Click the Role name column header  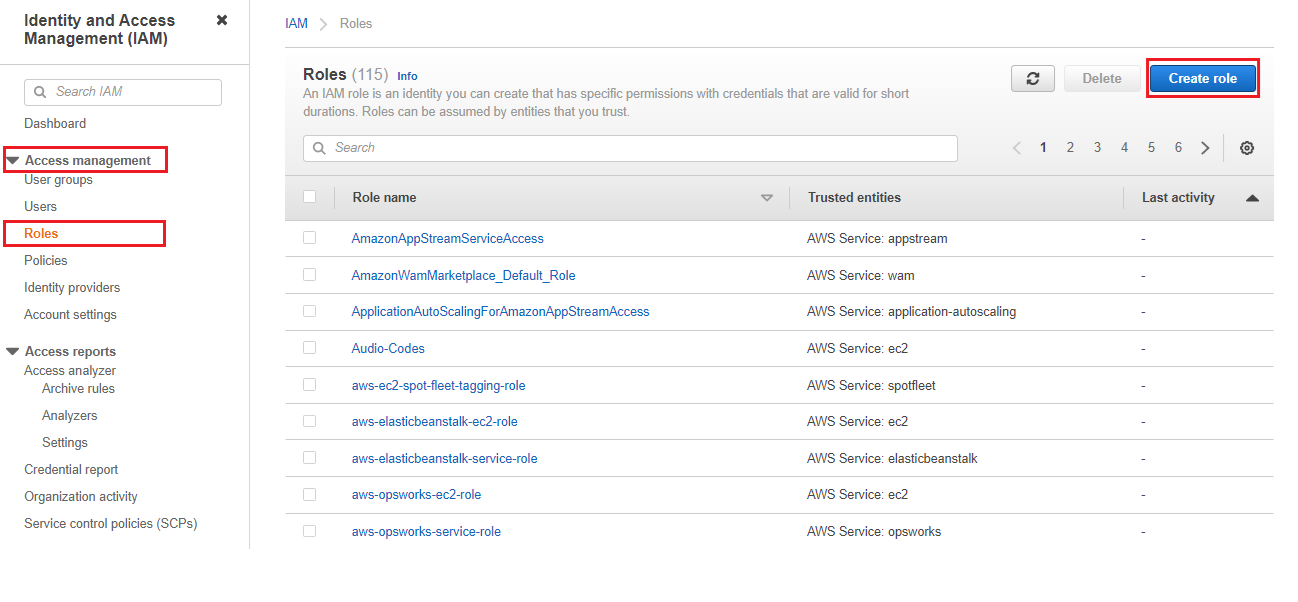pos(384,198)
